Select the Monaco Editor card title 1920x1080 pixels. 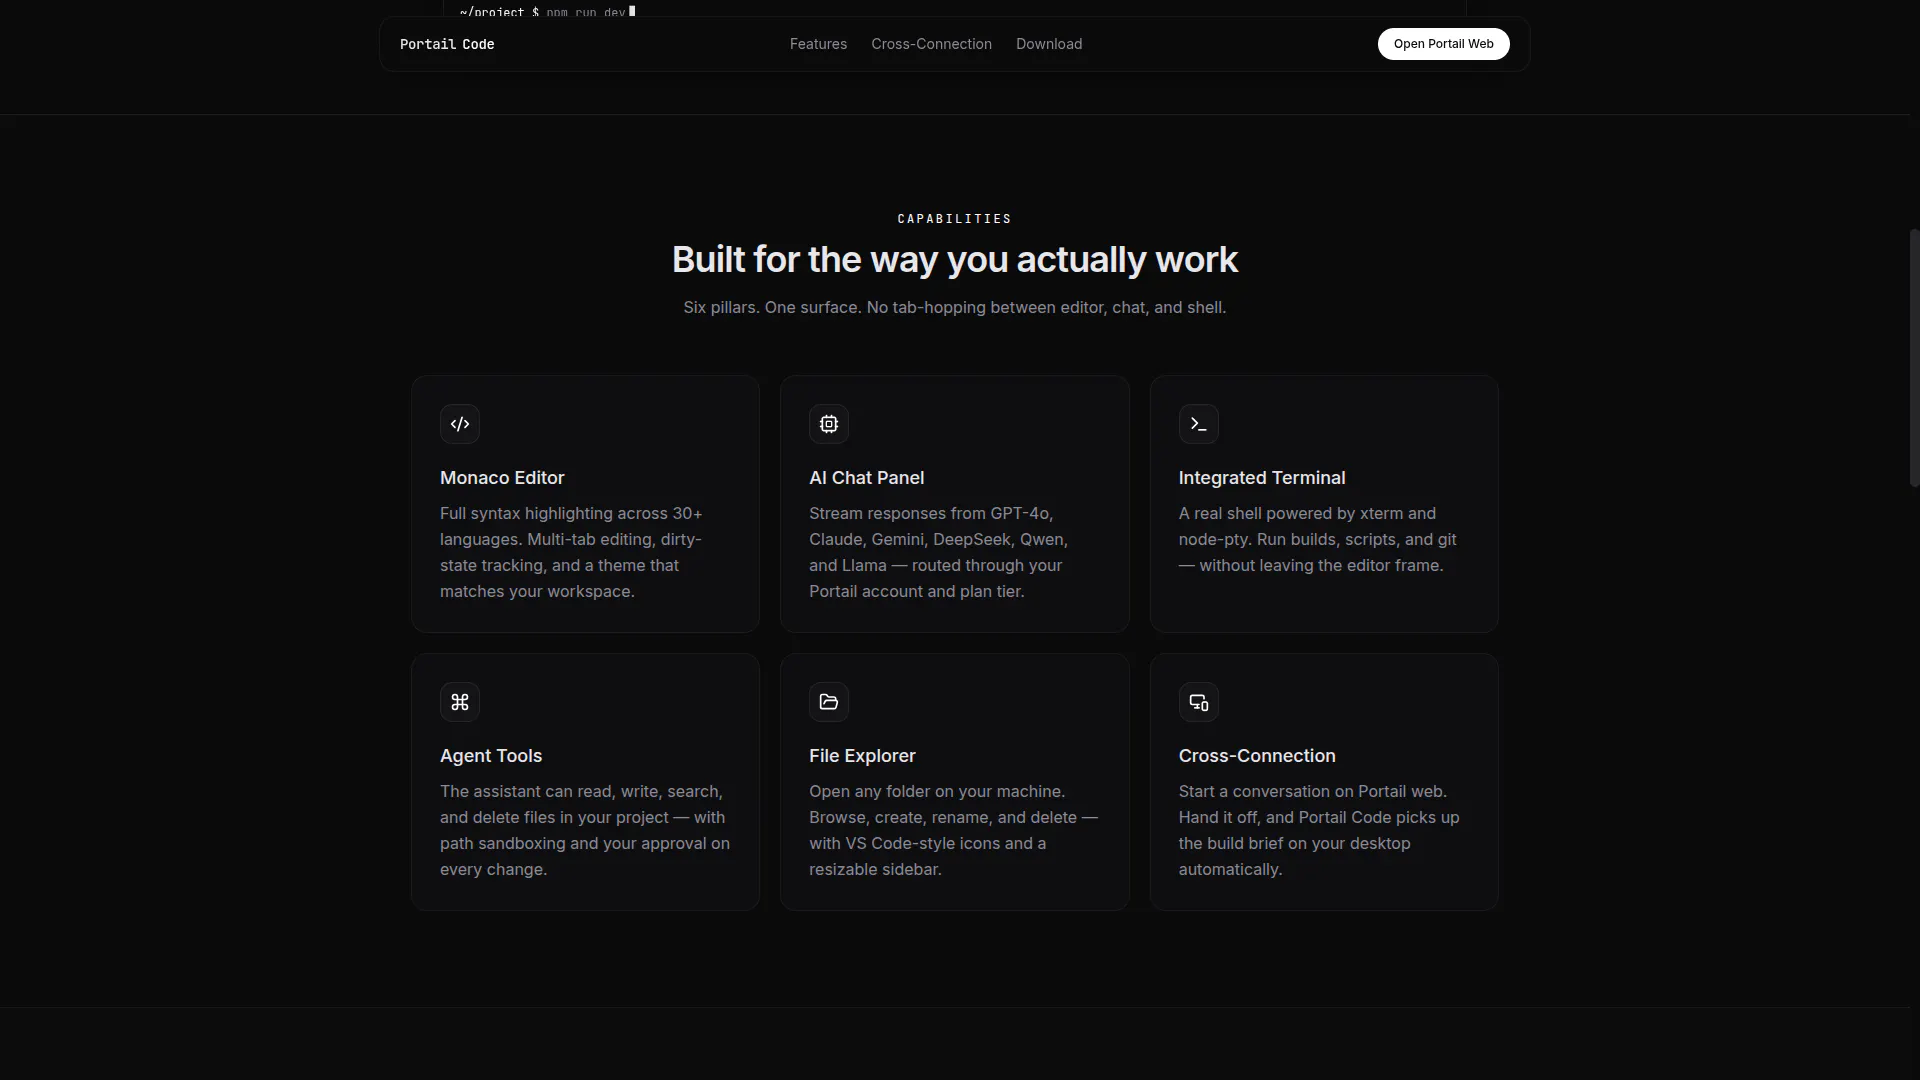502,478
